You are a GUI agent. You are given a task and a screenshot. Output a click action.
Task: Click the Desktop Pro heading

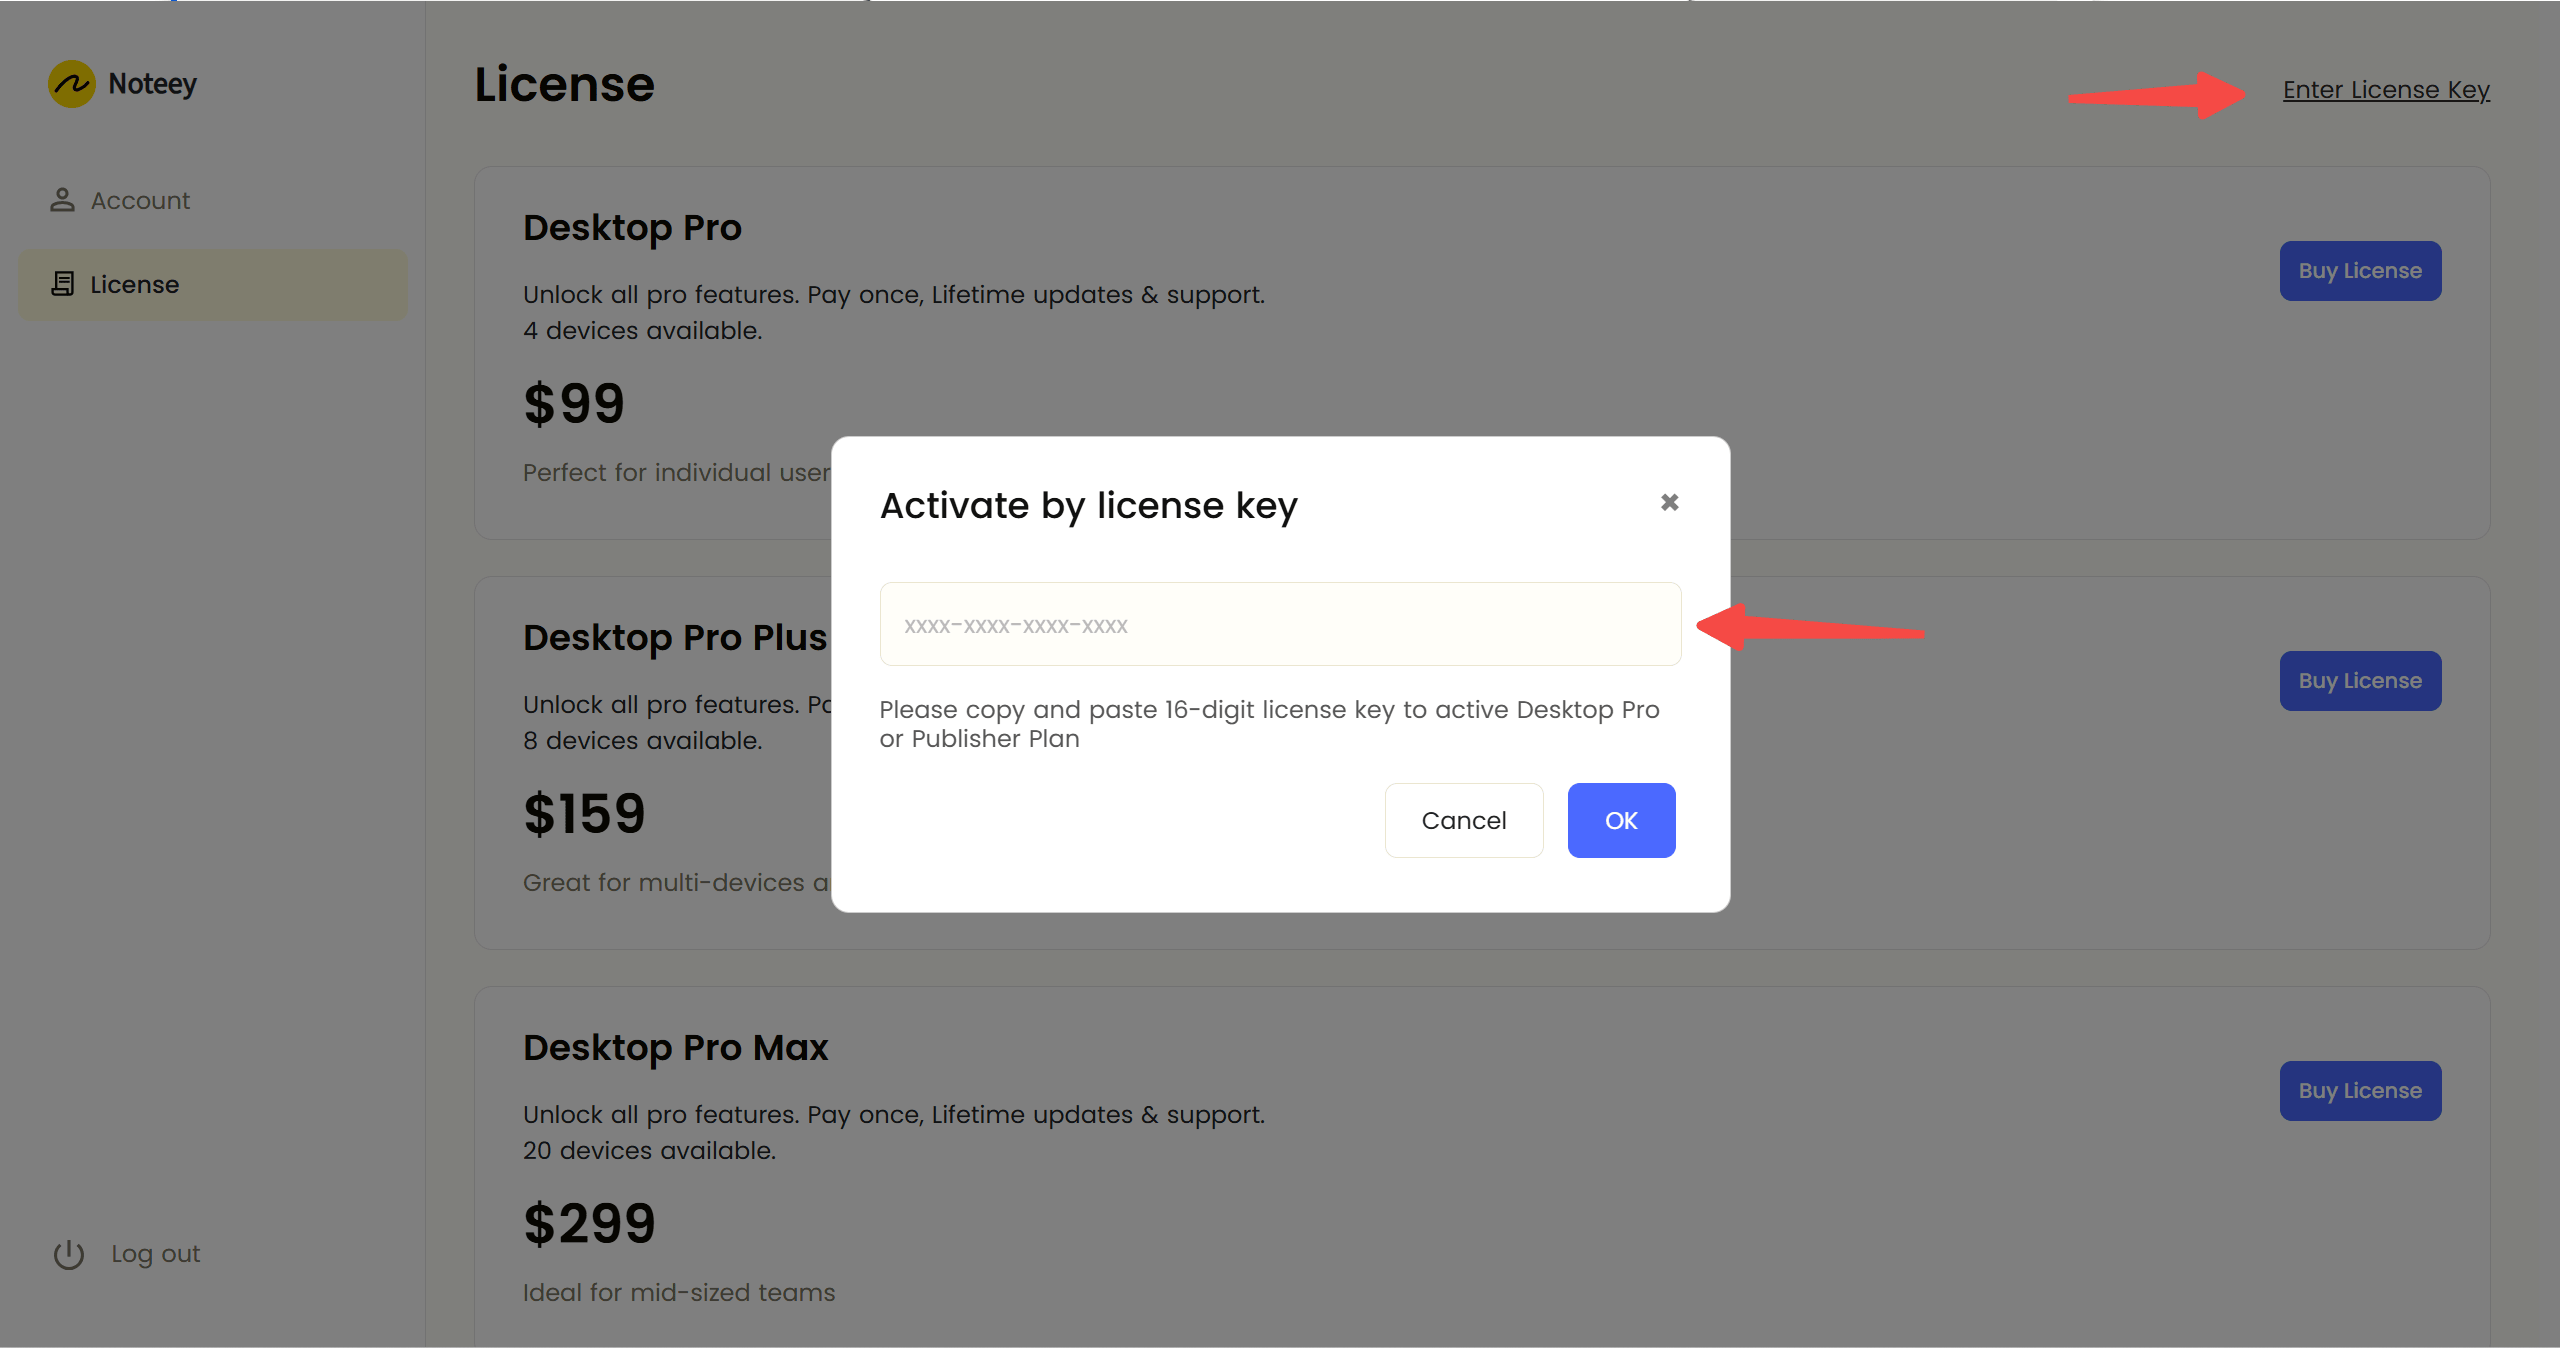click(x=632, y=228)
